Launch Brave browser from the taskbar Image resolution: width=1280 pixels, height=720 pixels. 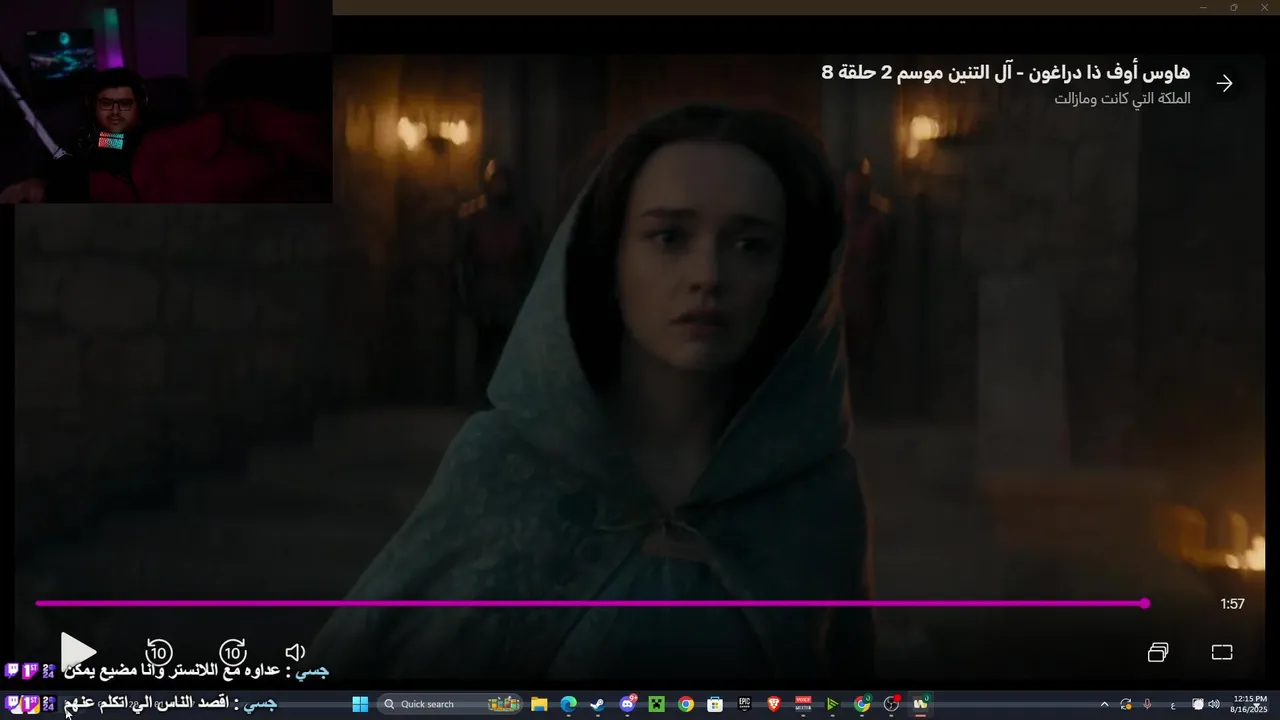click(774, 704)
